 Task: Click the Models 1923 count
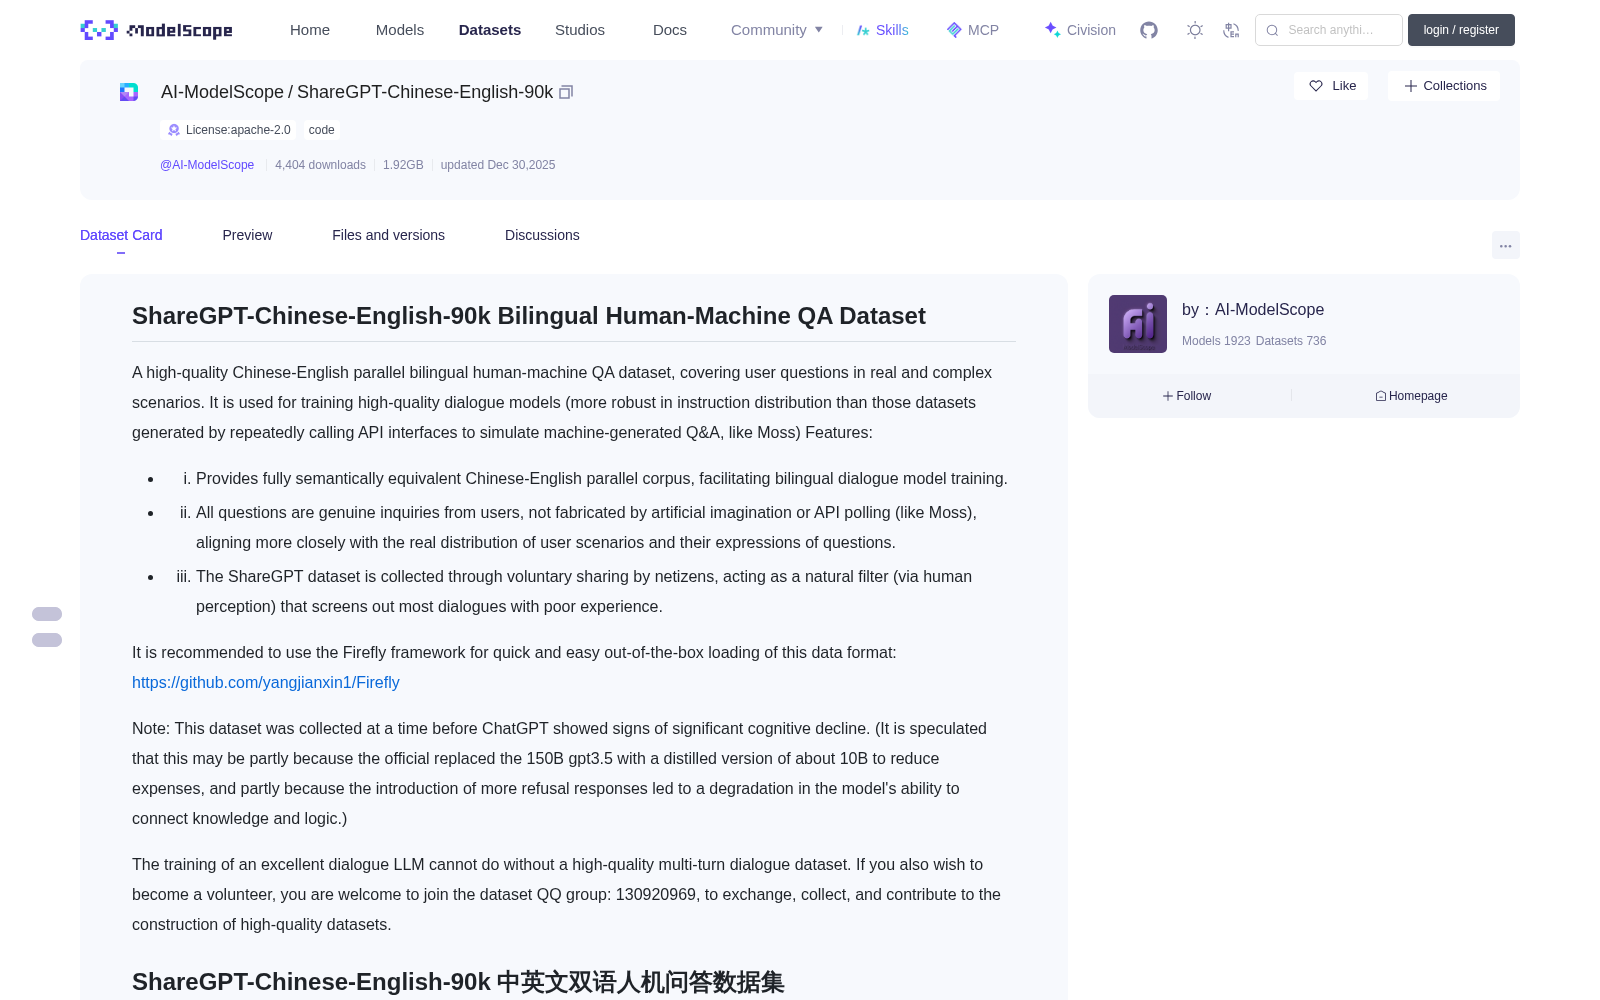[1216, 341]
